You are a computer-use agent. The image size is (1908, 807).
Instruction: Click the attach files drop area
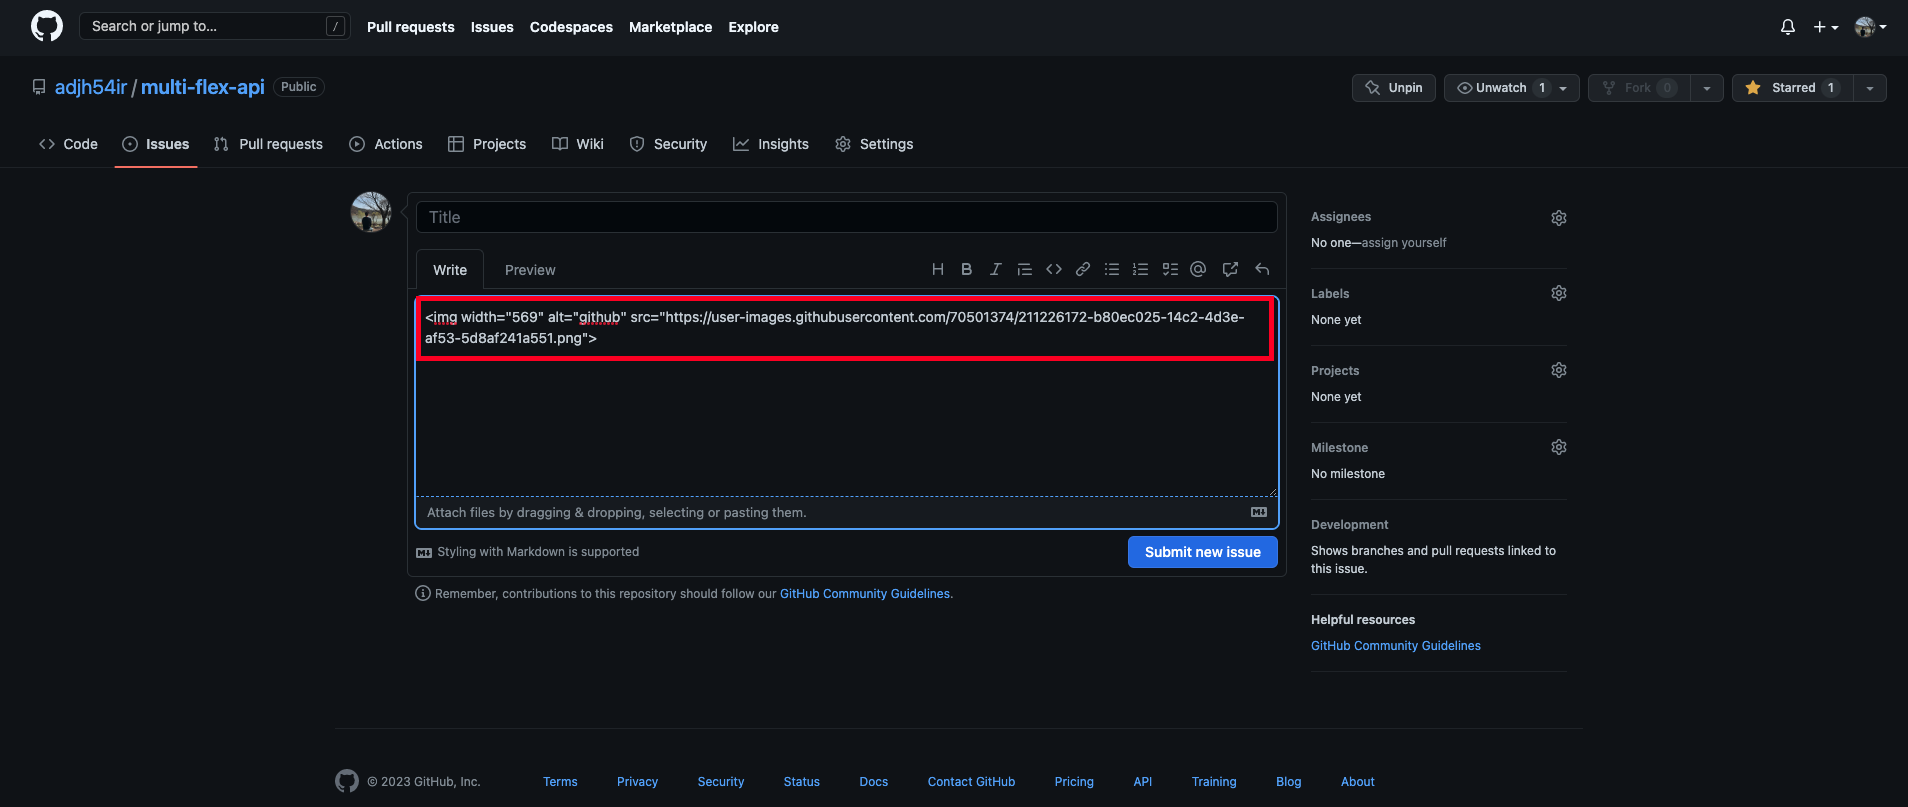click(847, 512)
